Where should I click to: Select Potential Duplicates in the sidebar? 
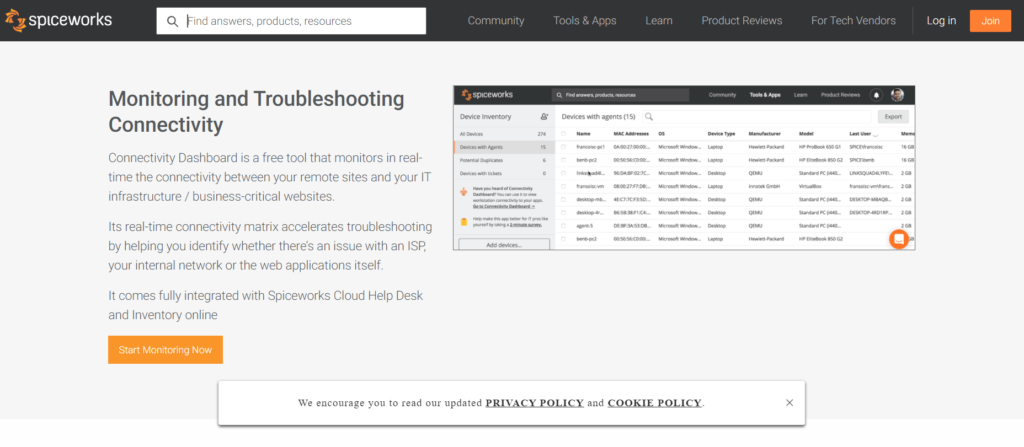504,160
